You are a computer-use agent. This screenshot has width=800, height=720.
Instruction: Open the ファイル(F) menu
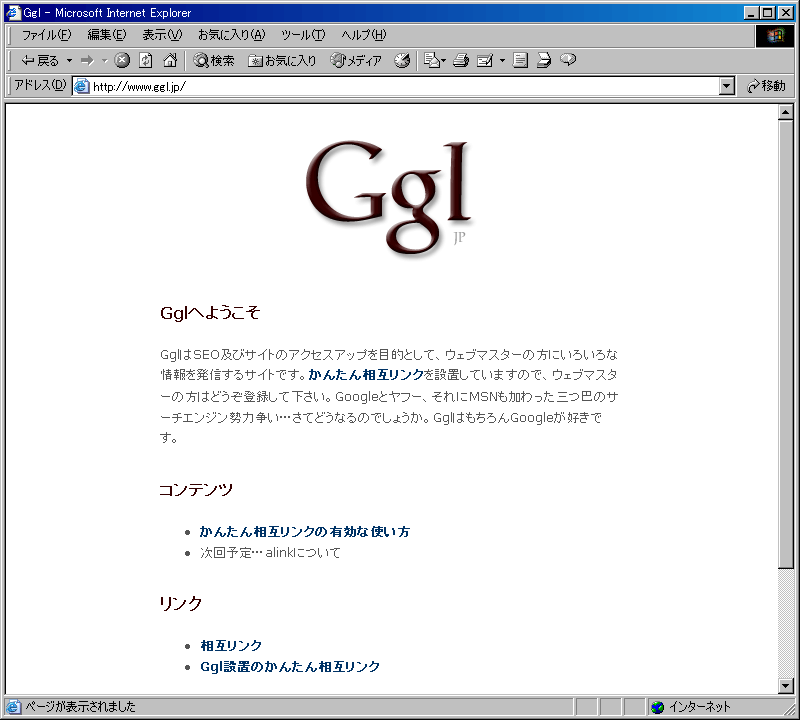pos(46,35)
